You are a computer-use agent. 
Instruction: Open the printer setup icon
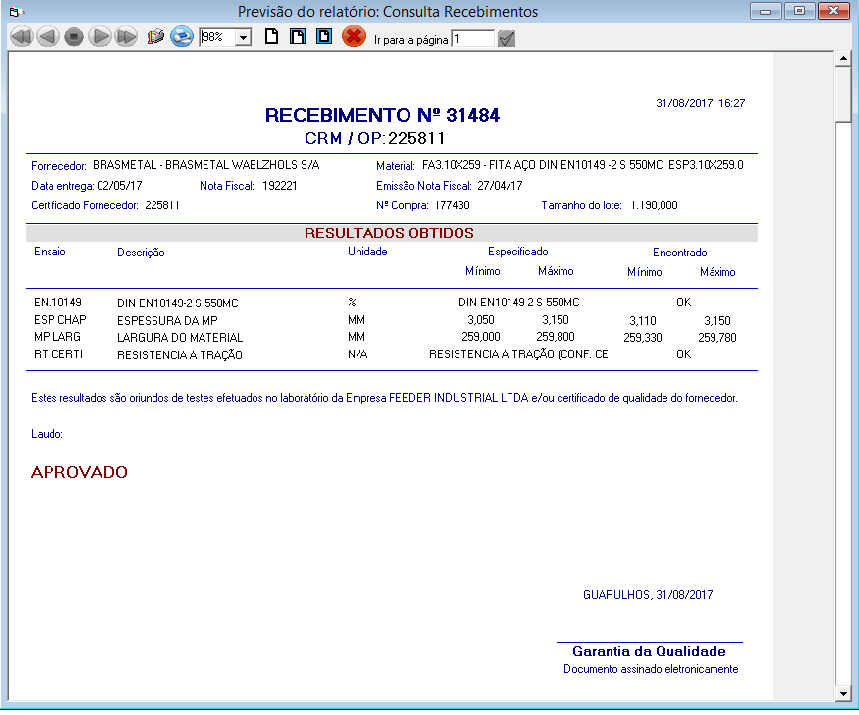156,37
